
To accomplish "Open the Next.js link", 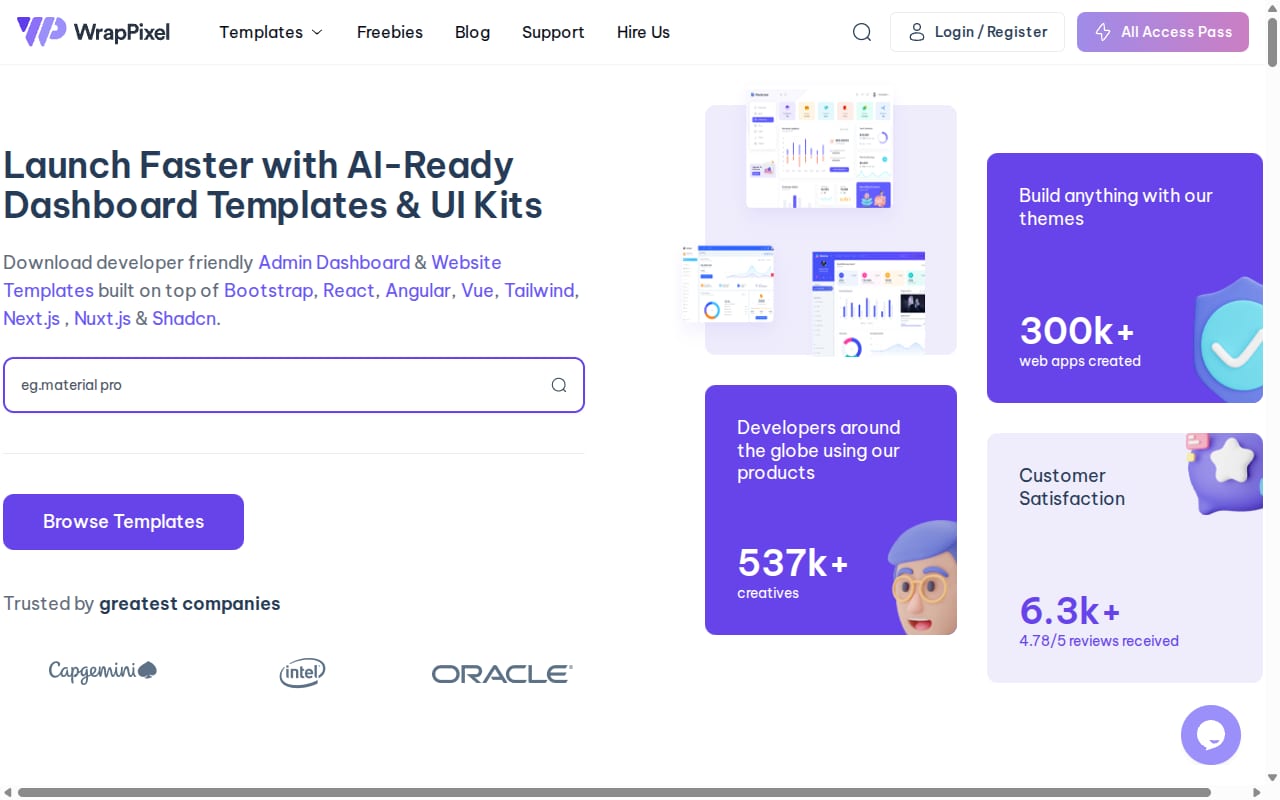I will pos(32,318).
